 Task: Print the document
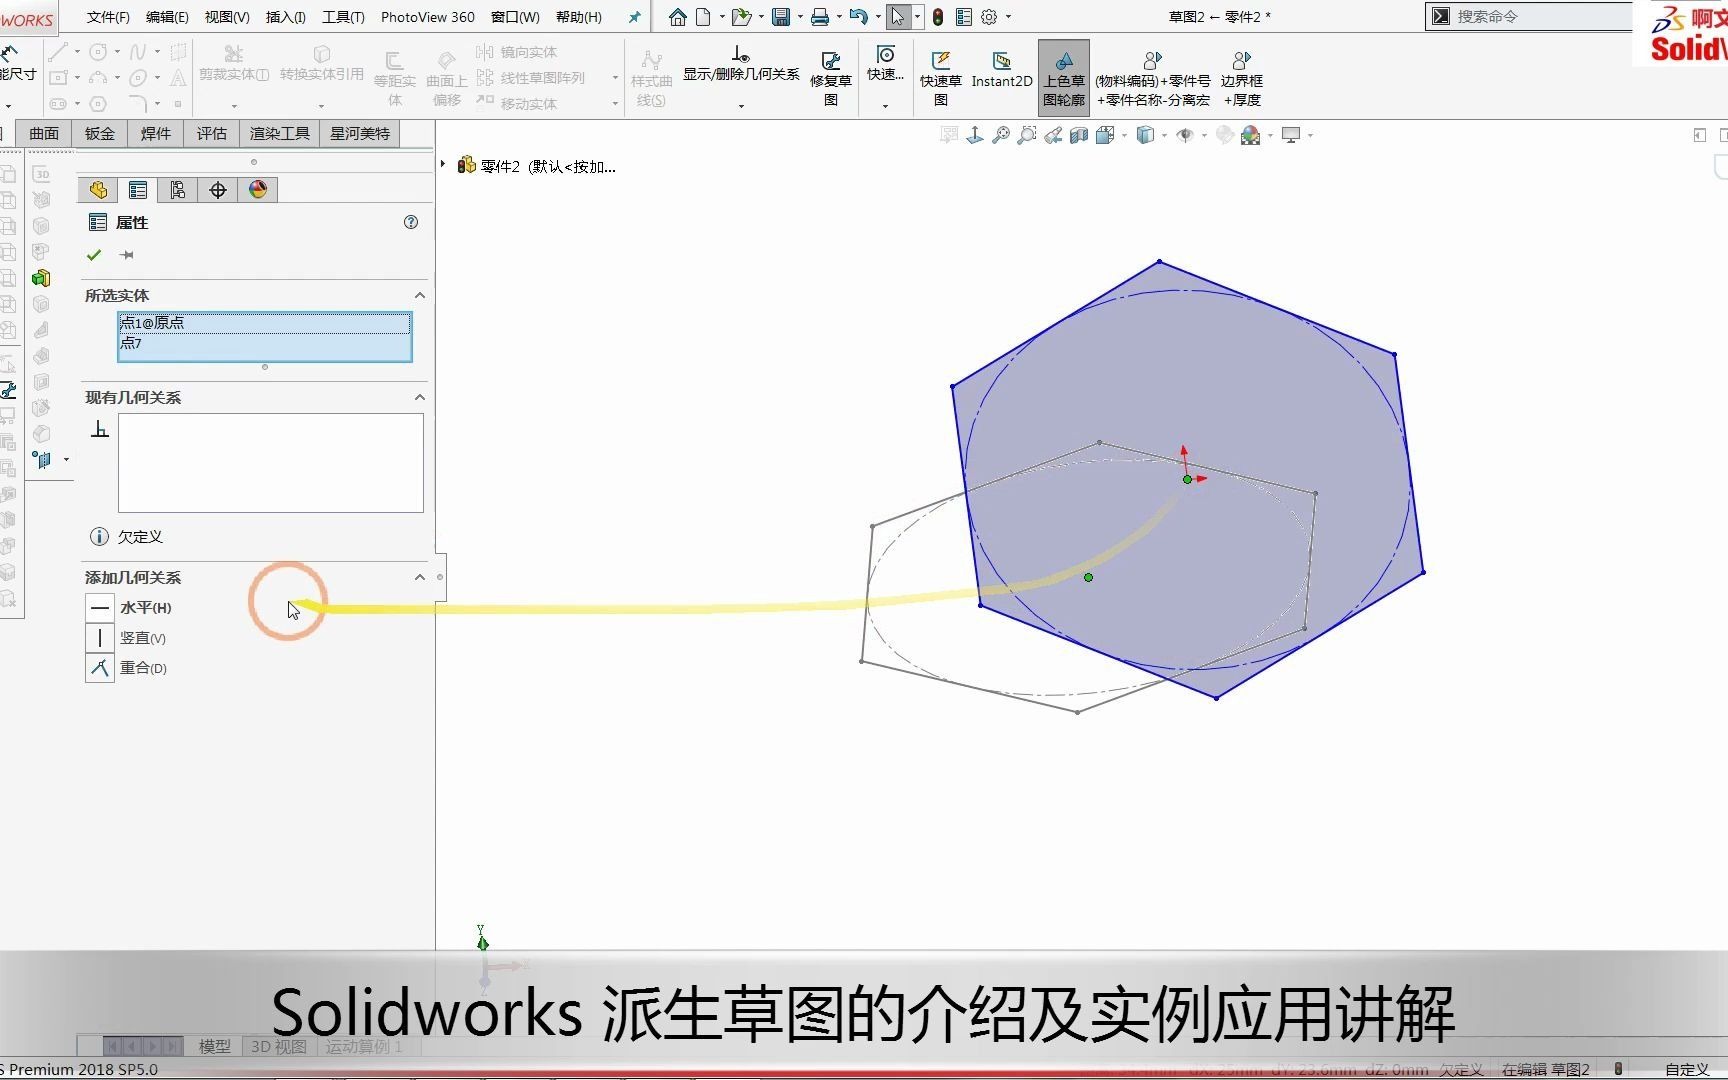click(820, 17)
